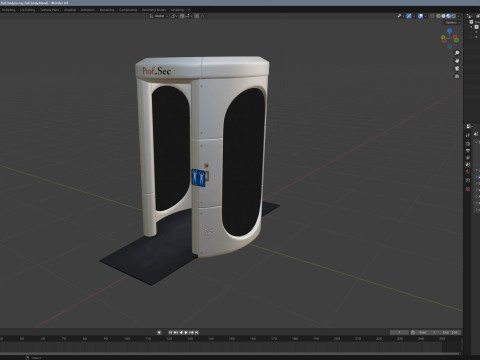Switch to Rendered viewport shading
Screen dimensions: 480x360
point(454,16)
